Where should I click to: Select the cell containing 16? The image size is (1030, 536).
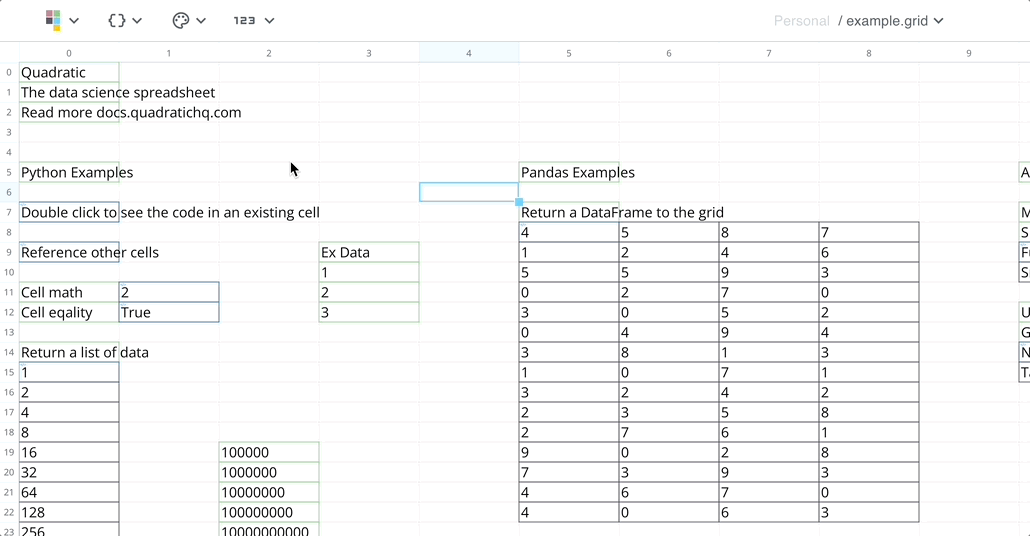(69, 452)
